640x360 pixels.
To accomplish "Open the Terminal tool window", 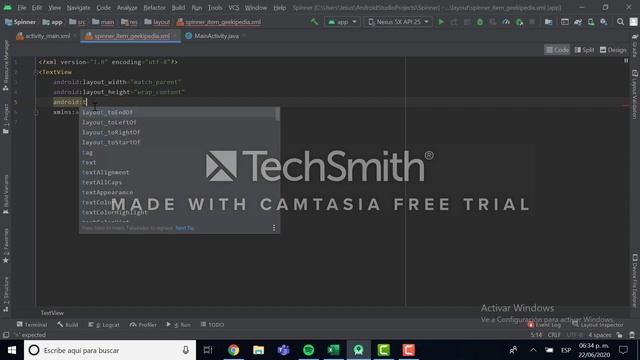I will coord(32,324).
